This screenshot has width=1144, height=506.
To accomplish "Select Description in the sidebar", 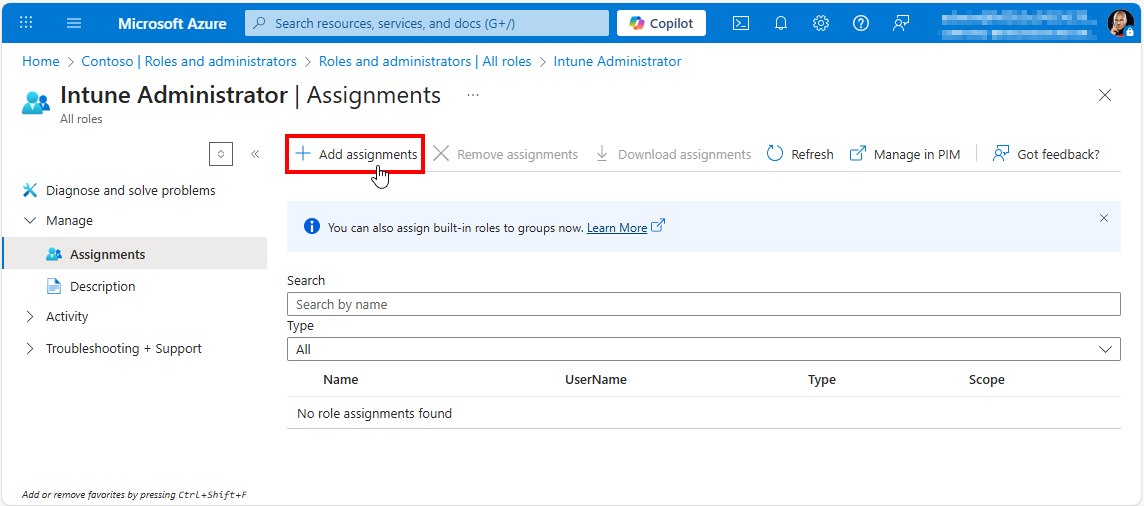I will coord(102,287).
